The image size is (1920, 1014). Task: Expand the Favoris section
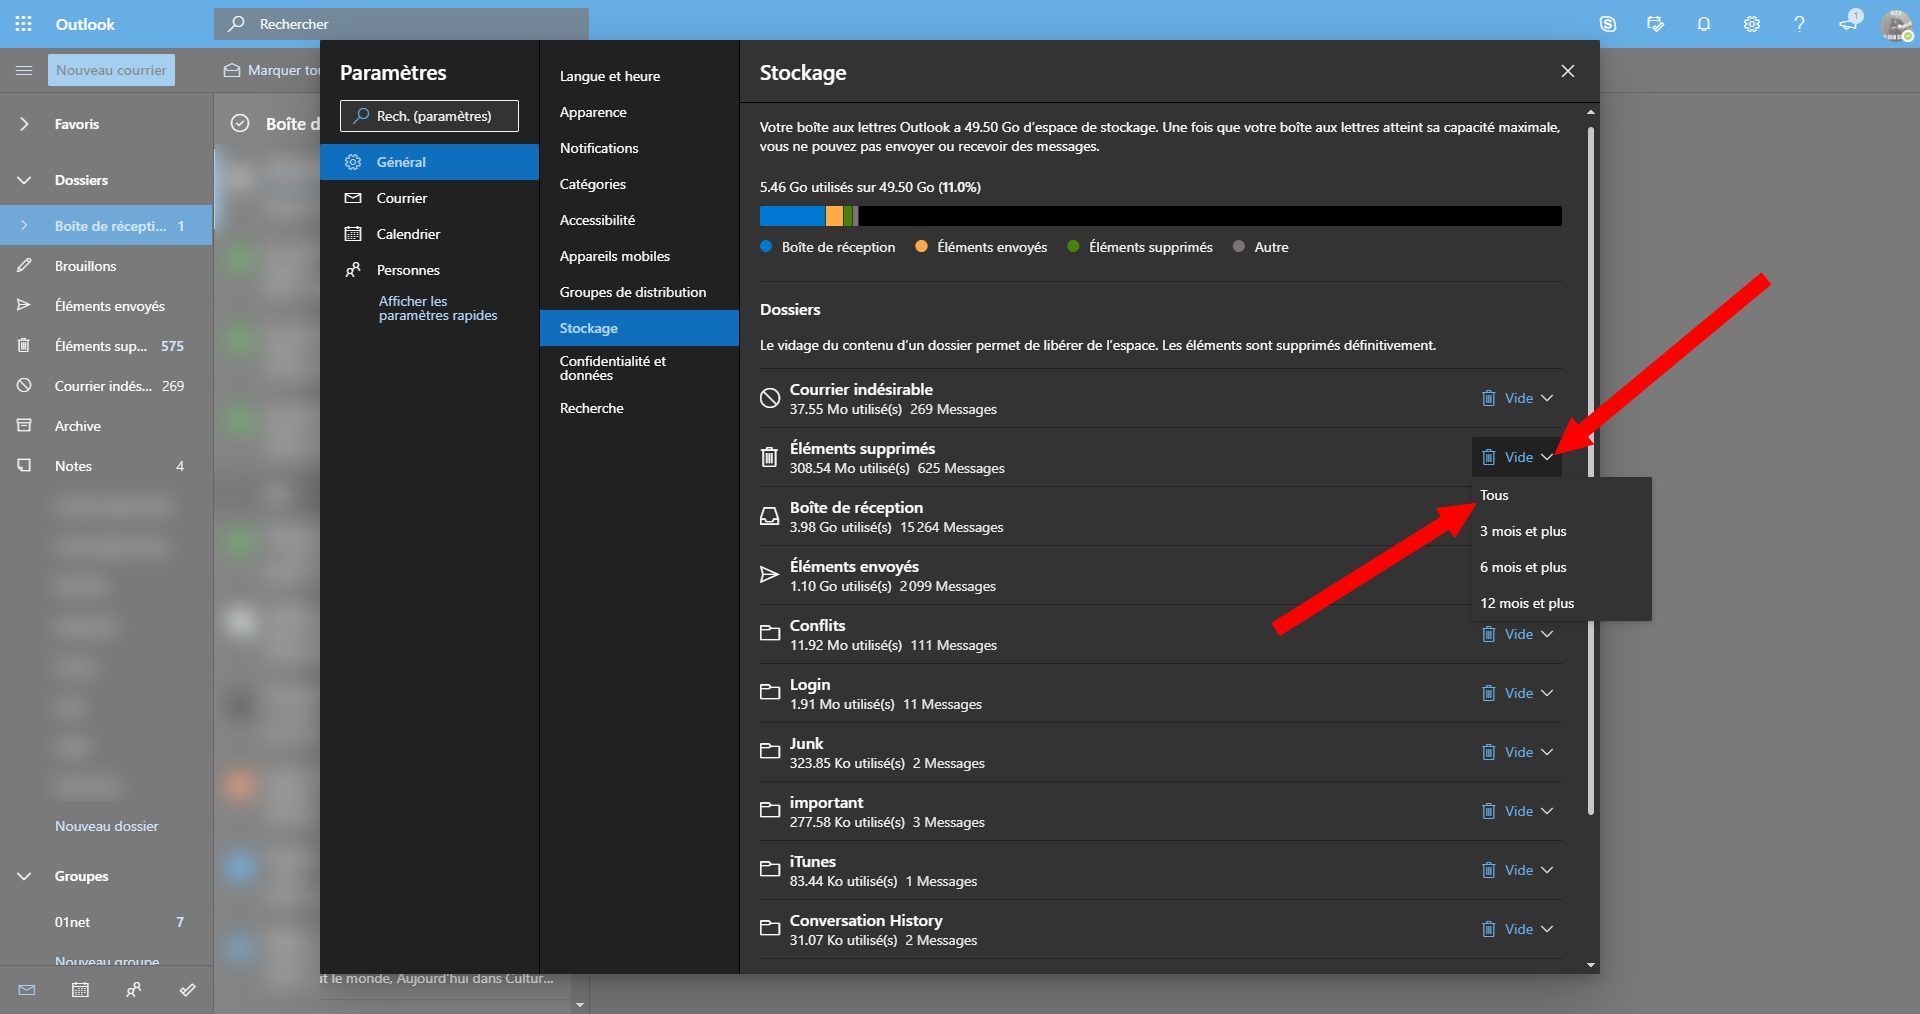click(x=24, y=124)
